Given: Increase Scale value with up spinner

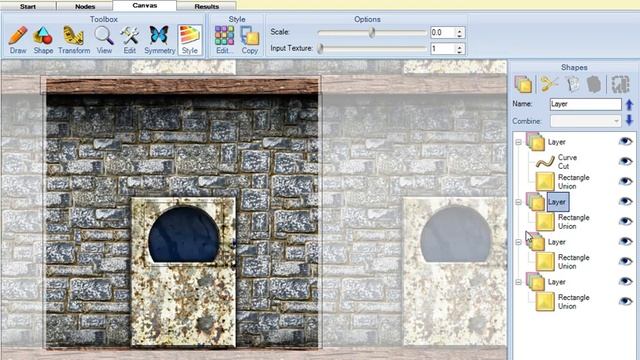Looking at the screenshot, I should click(x=460, y=30).
